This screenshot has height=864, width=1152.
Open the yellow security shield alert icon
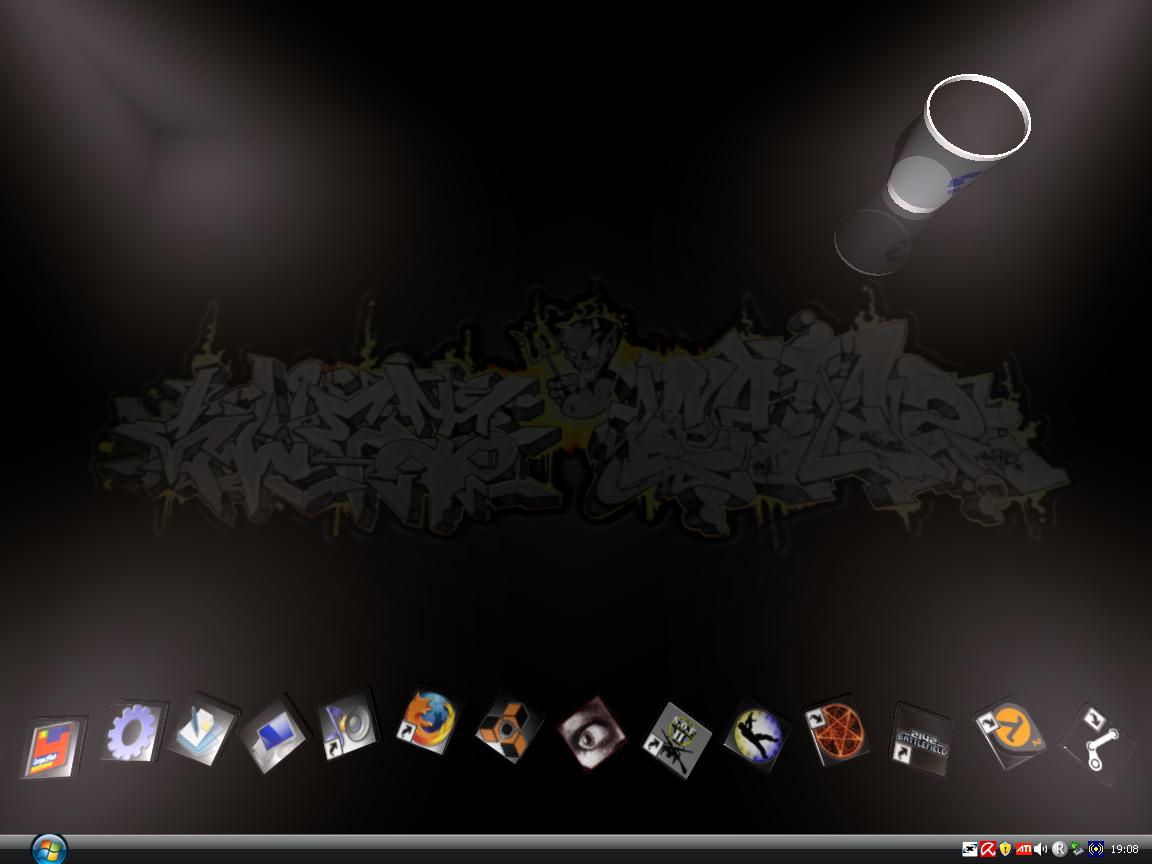click(x=1005, y=849)
